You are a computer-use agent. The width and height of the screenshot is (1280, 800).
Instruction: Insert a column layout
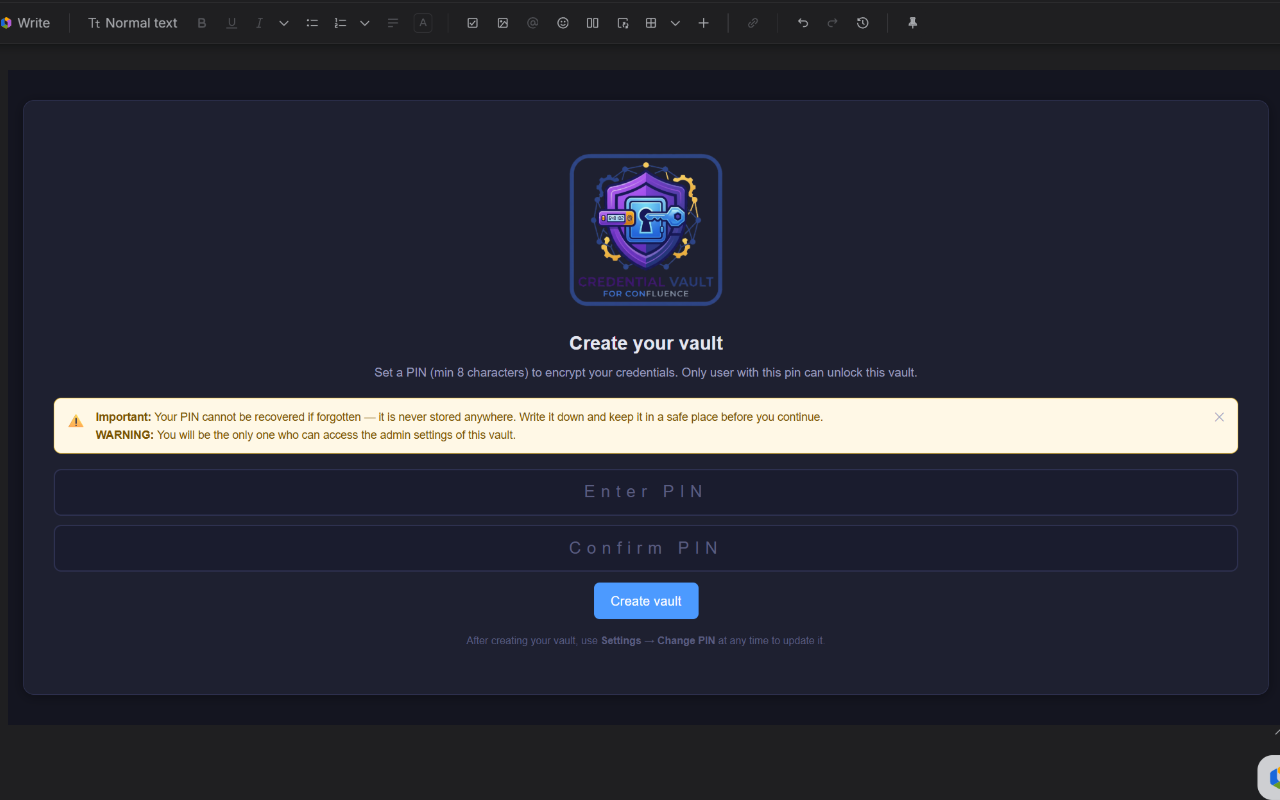tap(593, 23)
